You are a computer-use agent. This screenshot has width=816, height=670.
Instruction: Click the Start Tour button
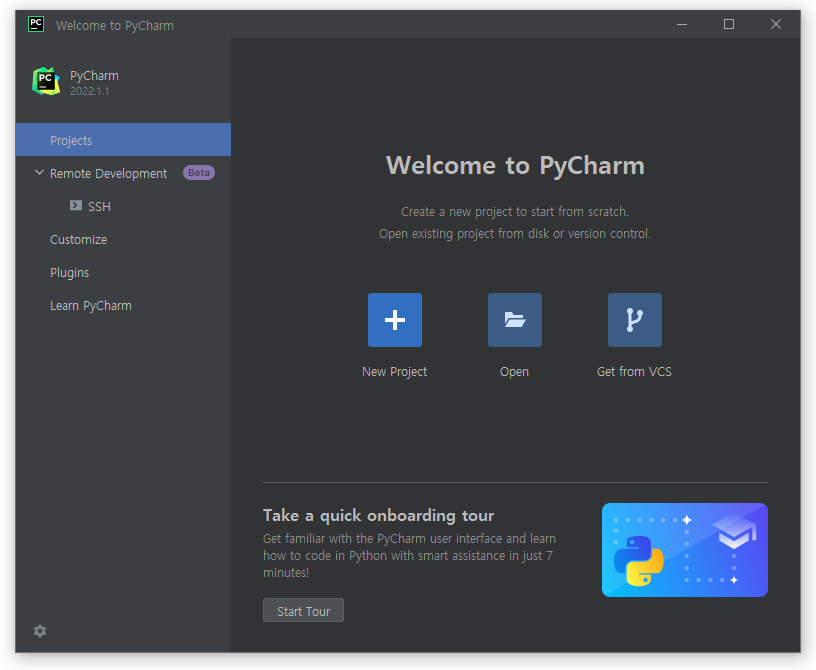coord(303,610)
